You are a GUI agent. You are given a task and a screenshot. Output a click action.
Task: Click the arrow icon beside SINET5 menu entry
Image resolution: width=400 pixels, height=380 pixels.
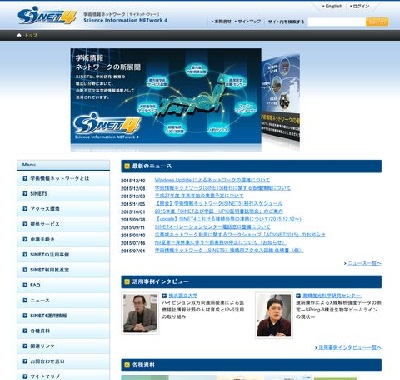[x=25, y=194]
